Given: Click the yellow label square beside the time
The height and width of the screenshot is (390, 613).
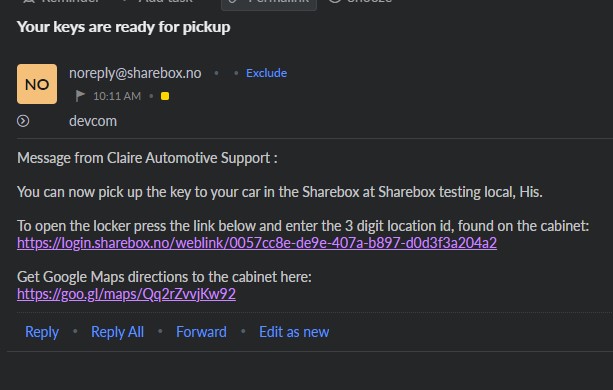Looking at the screenshot, I should pyautogui.click(x=165, y=96).
